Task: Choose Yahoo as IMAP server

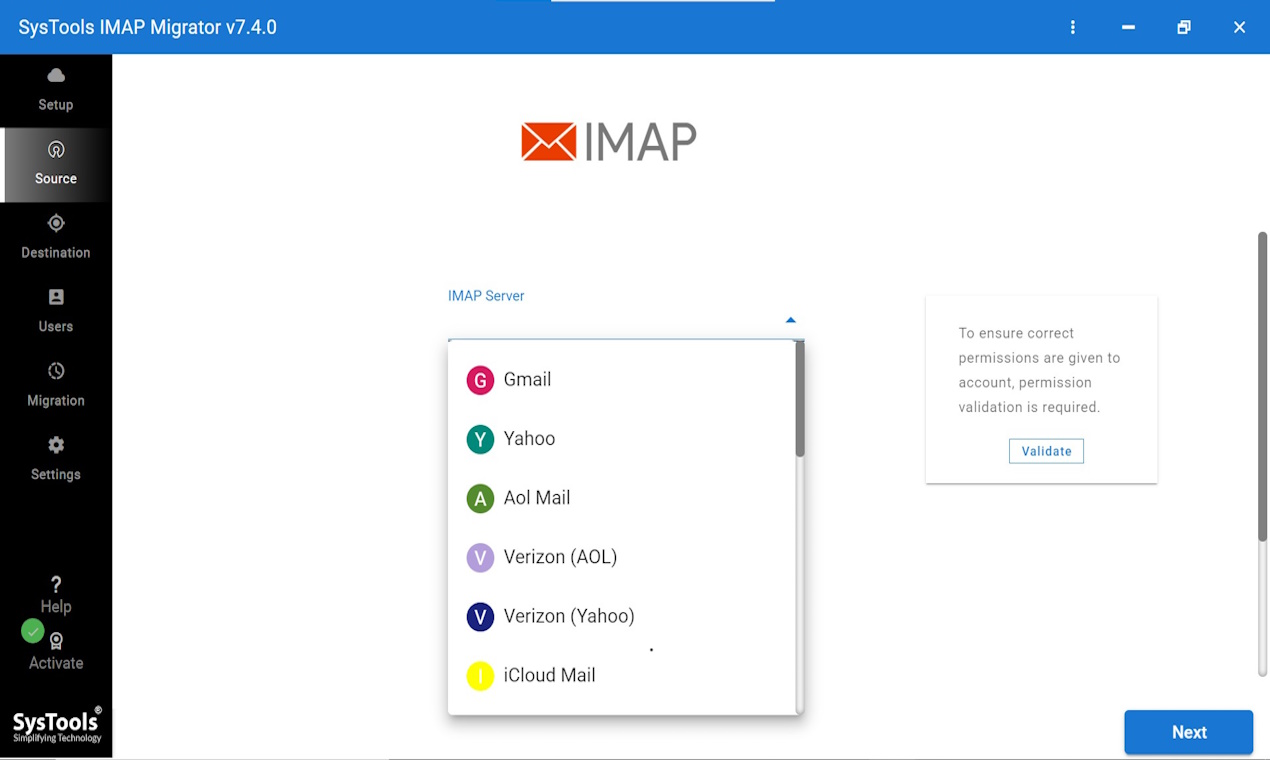Action: point(528,438)
